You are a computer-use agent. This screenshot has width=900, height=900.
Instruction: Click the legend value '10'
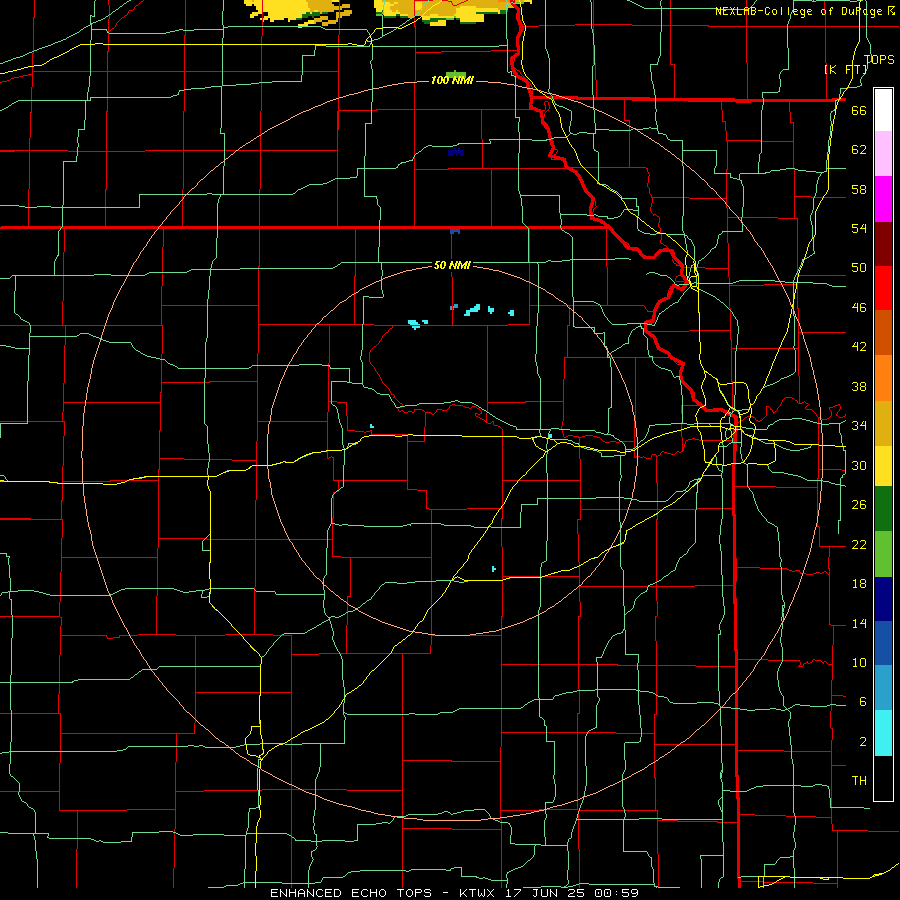(859, 662)
